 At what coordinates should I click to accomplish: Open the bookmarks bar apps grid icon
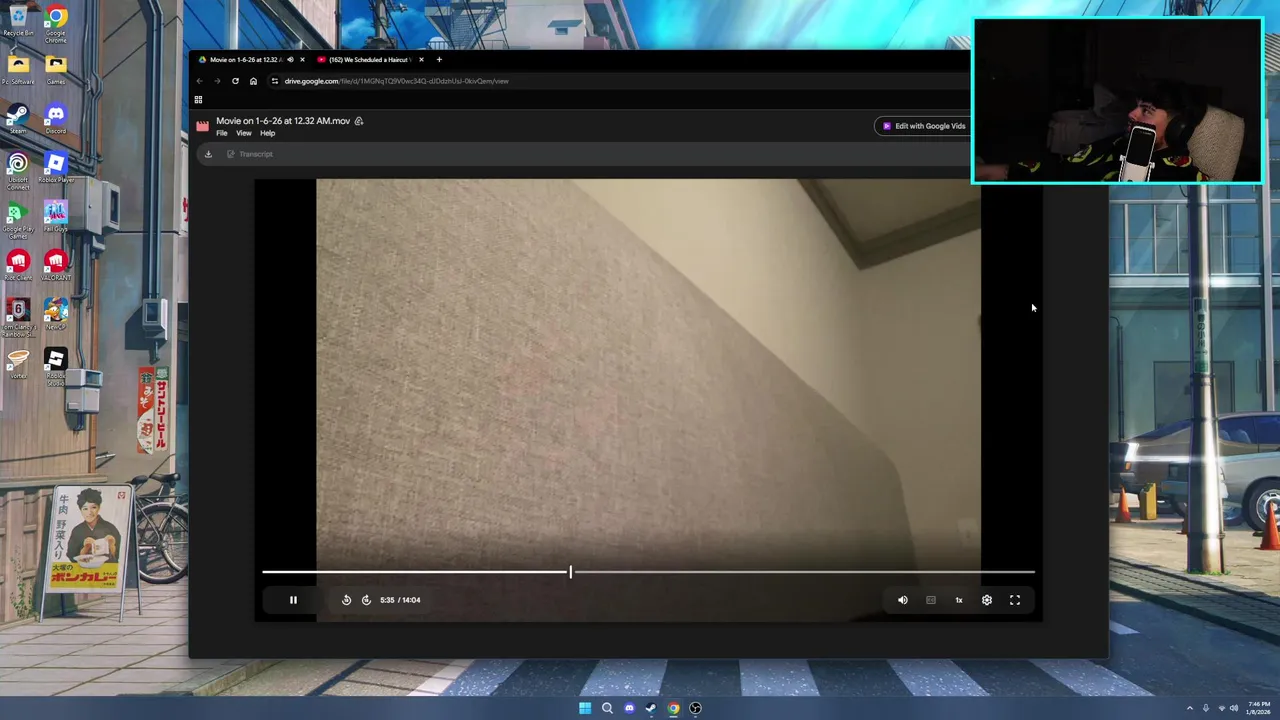tap(198, 100)
